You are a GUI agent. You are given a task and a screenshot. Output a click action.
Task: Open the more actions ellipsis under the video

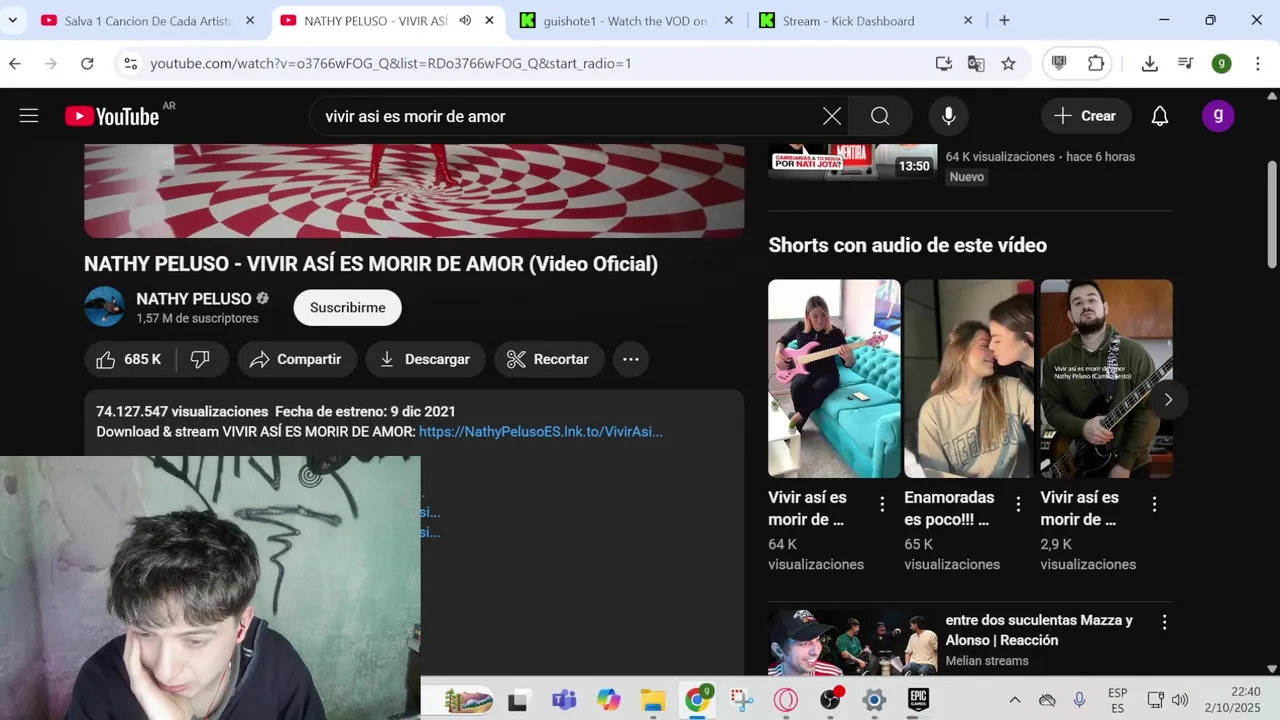[x=631, y=359]
